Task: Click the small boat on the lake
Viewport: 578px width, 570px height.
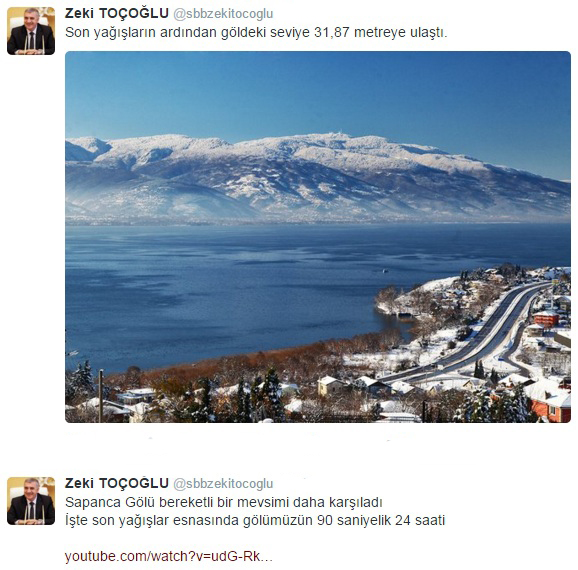Action: point(385,271)
